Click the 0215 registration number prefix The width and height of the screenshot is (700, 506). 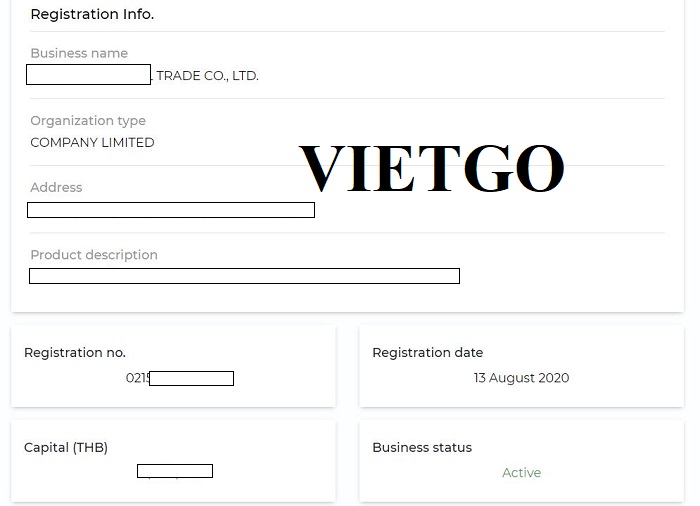point(137,379)
